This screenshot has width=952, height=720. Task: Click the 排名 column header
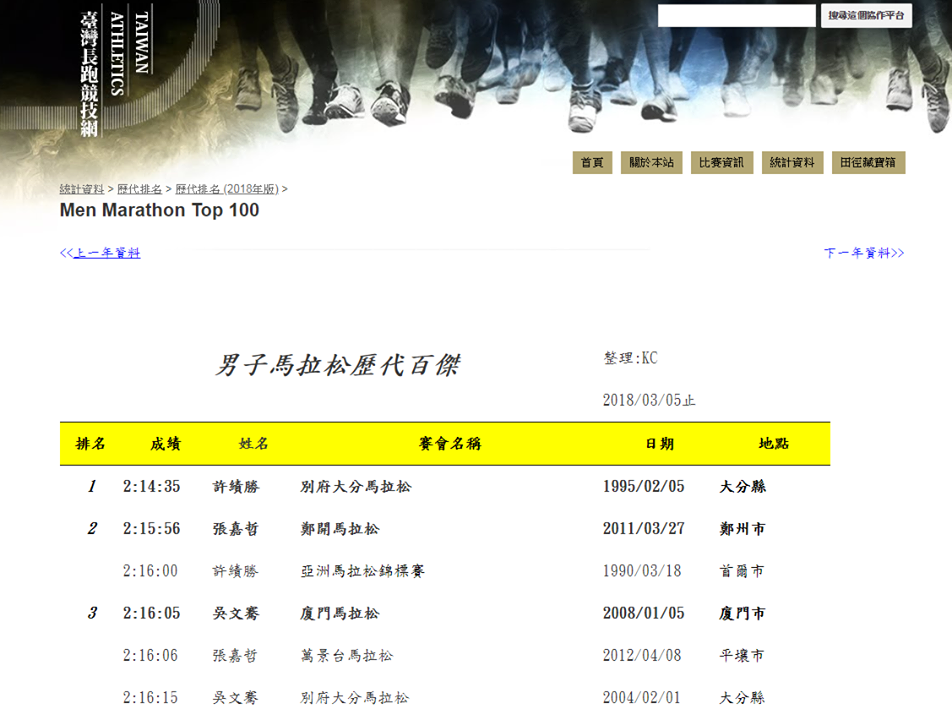tap(90, 444)
